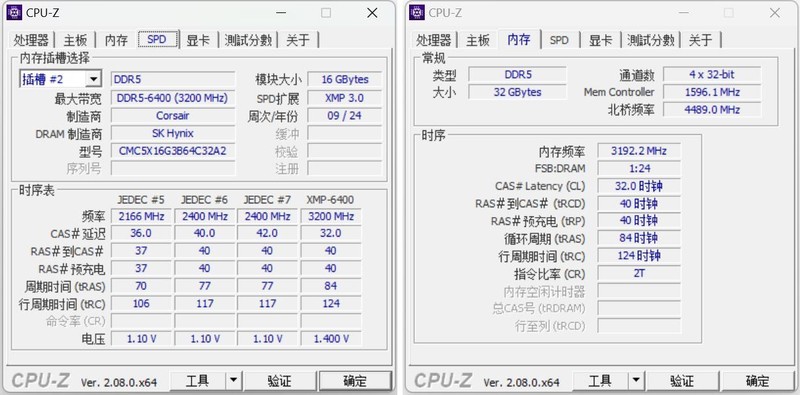This screenshot has height=395, width=800.
Task: Minimize the left CPU-Z window
Action: (280, 13)
